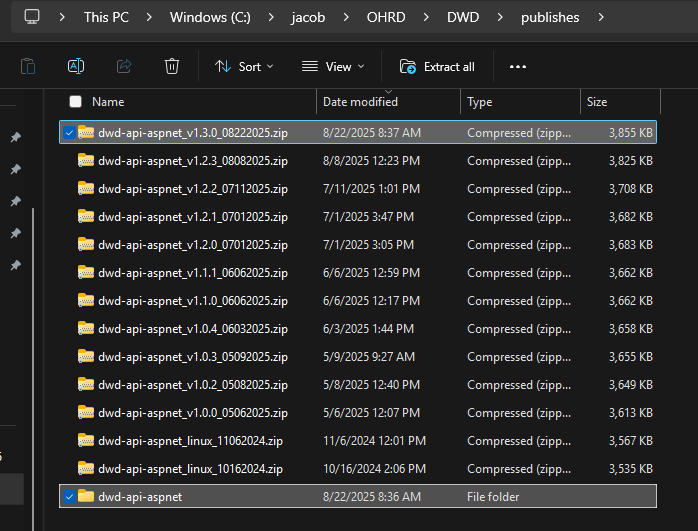Uncheck the dwd-api-aspnet folder checkbox
This screenshot has width=698, height=531.
(69, 497)
